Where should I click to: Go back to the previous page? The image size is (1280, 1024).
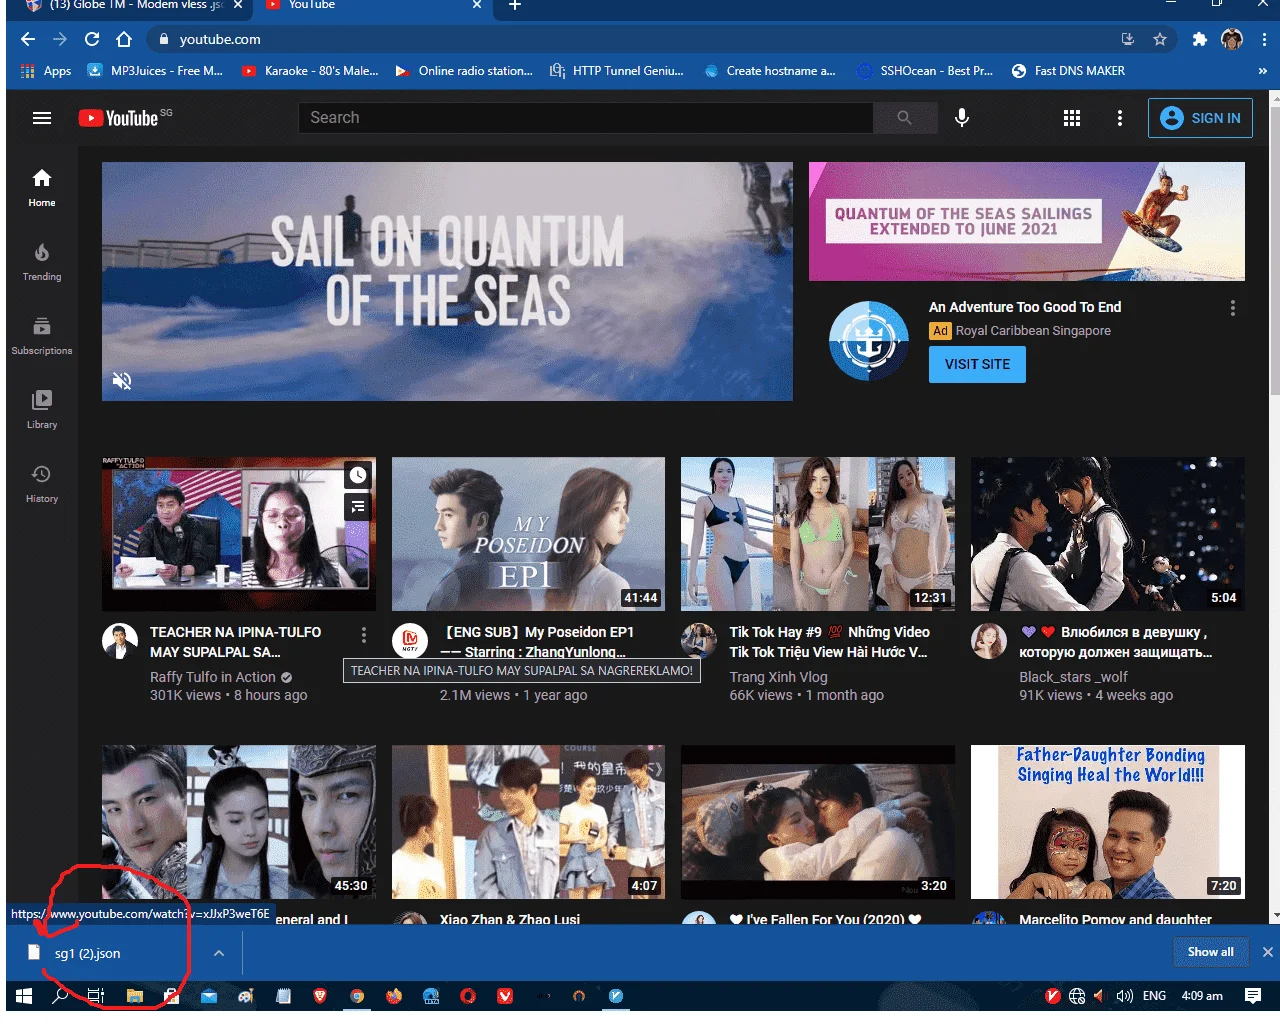(28, 40)
